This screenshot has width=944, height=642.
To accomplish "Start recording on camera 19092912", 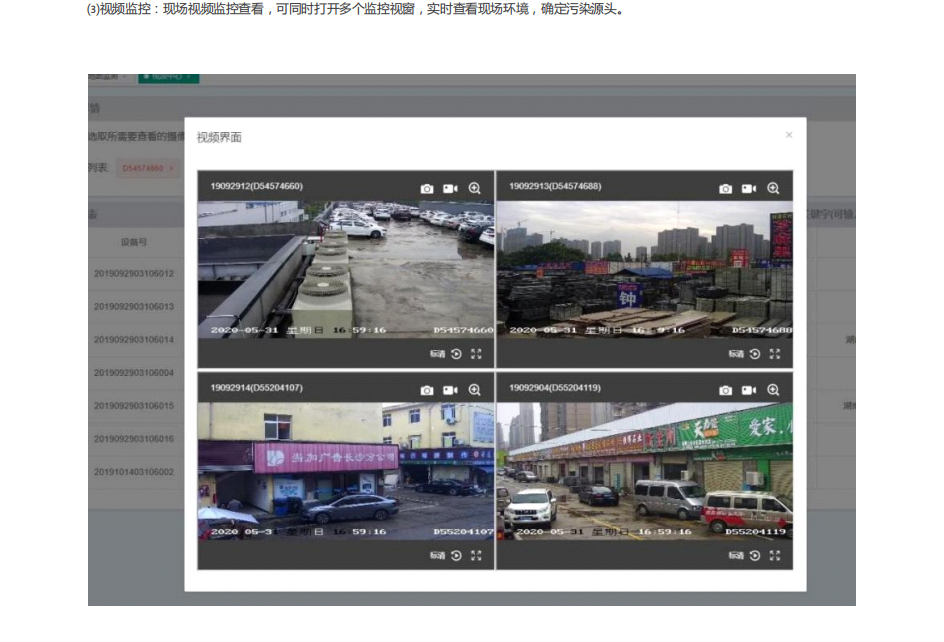I will point(450,188).
